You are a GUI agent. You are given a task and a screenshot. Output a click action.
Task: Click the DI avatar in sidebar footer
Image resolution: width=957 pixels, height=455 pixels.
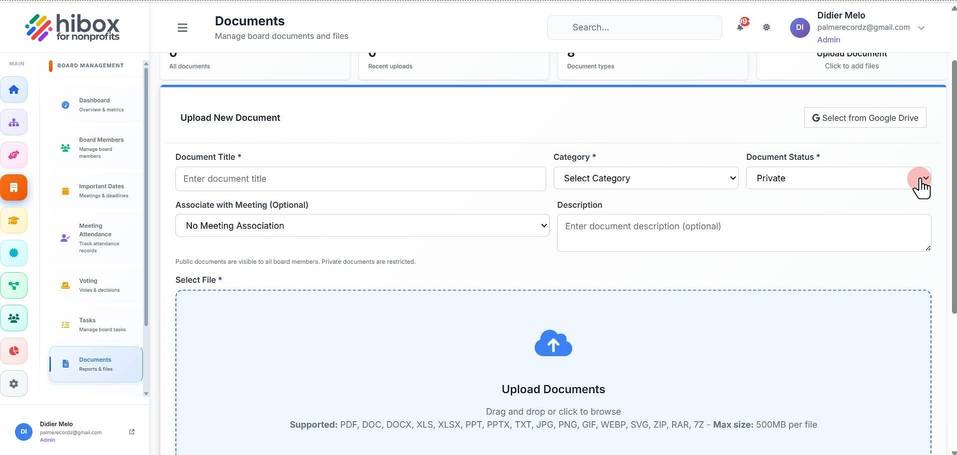coord(24,431)
